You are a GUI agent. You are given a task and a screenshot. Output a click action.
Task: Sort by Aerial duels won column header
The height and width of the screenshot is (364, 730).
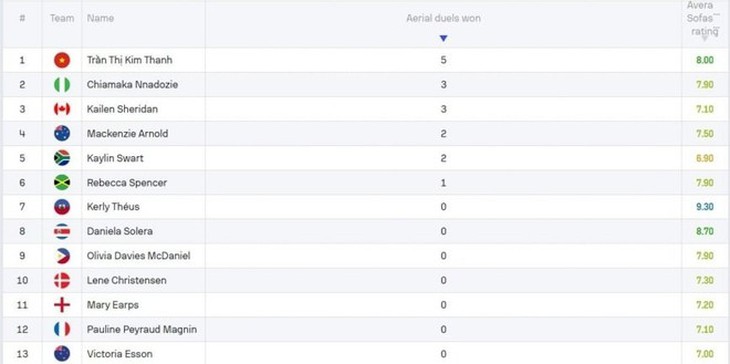[443, 18]
